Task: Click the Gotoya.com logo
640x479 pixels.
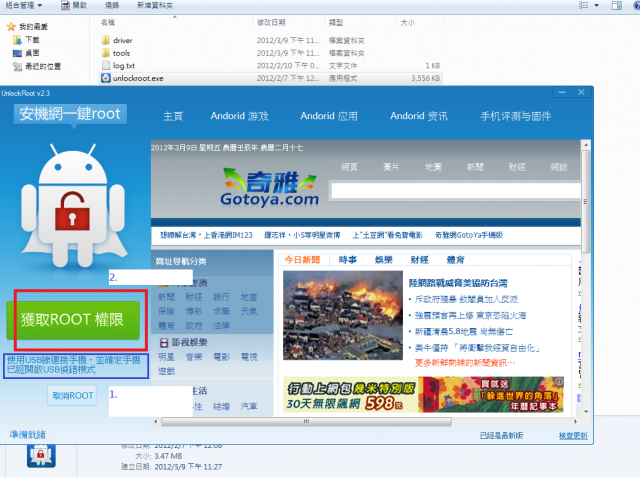Action: (269, 187)
